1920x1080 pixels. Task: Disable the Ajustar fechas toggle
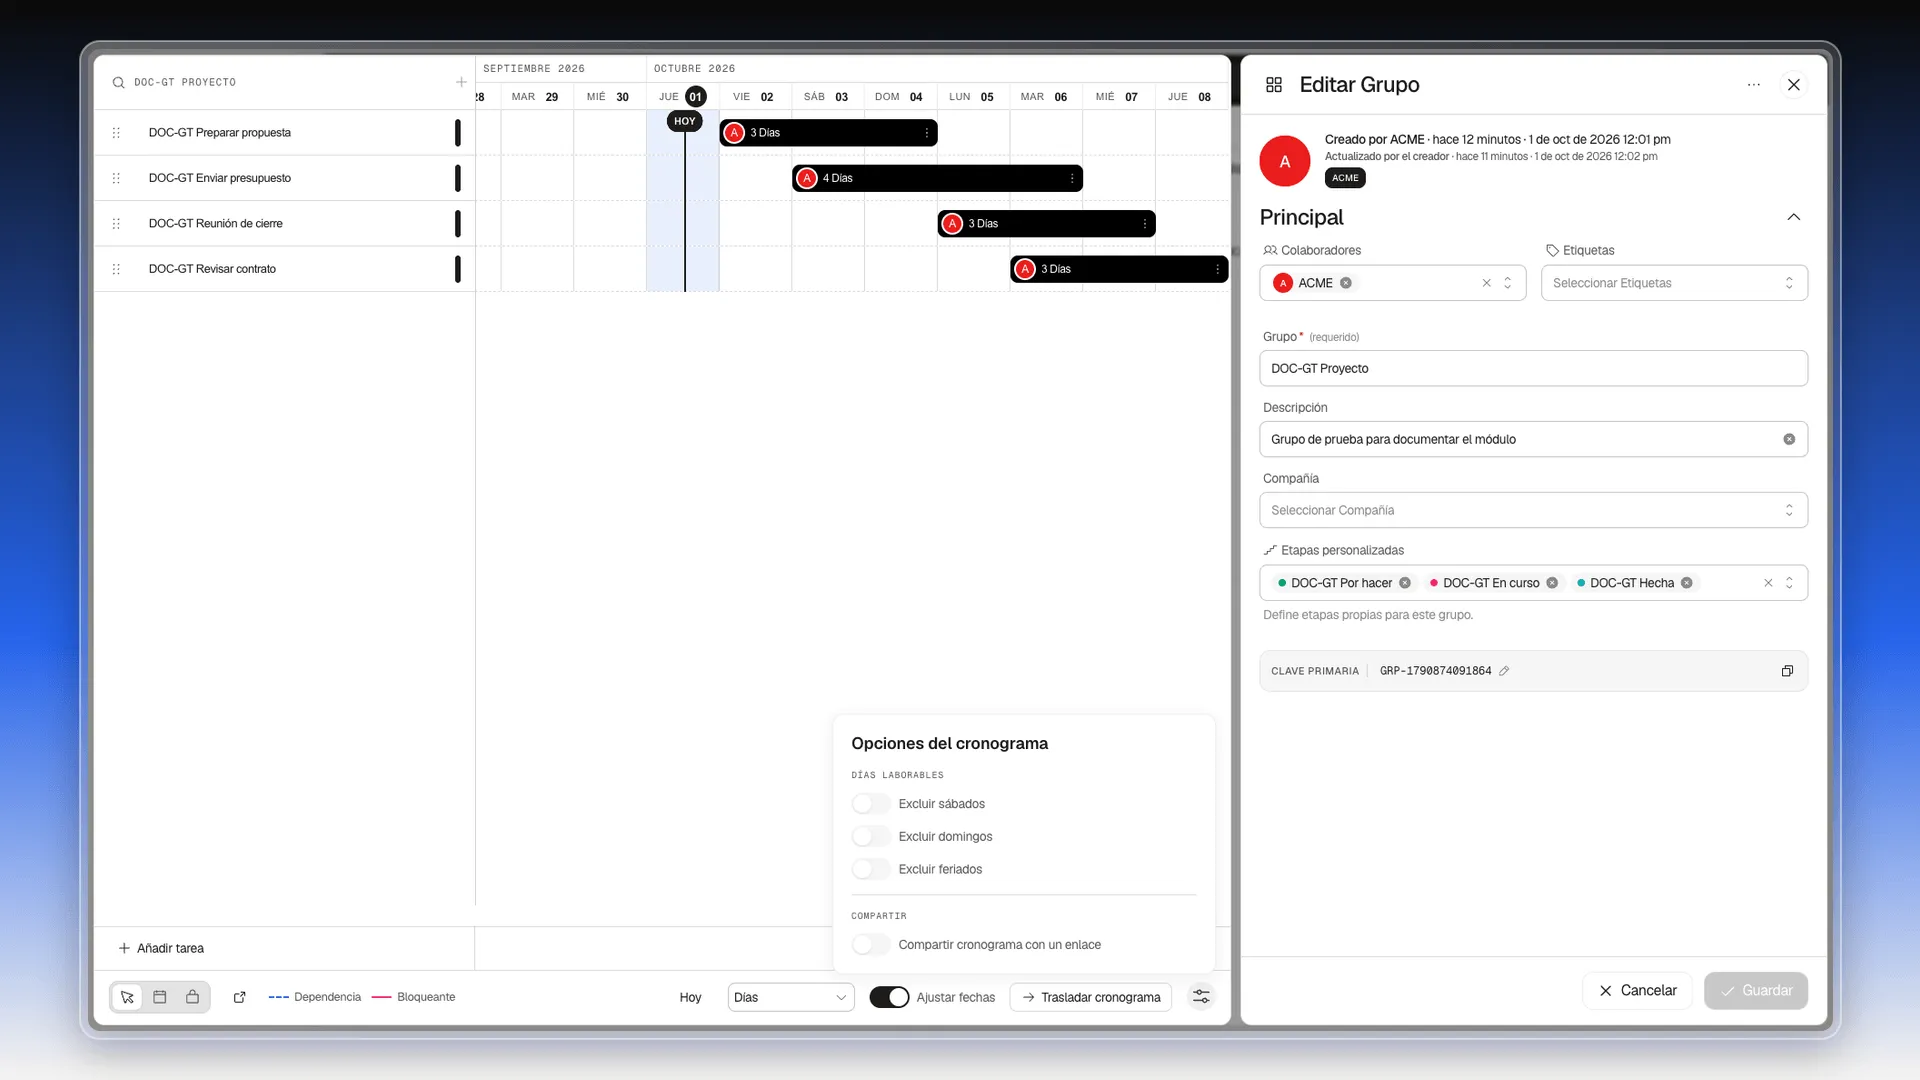[889, 997]
